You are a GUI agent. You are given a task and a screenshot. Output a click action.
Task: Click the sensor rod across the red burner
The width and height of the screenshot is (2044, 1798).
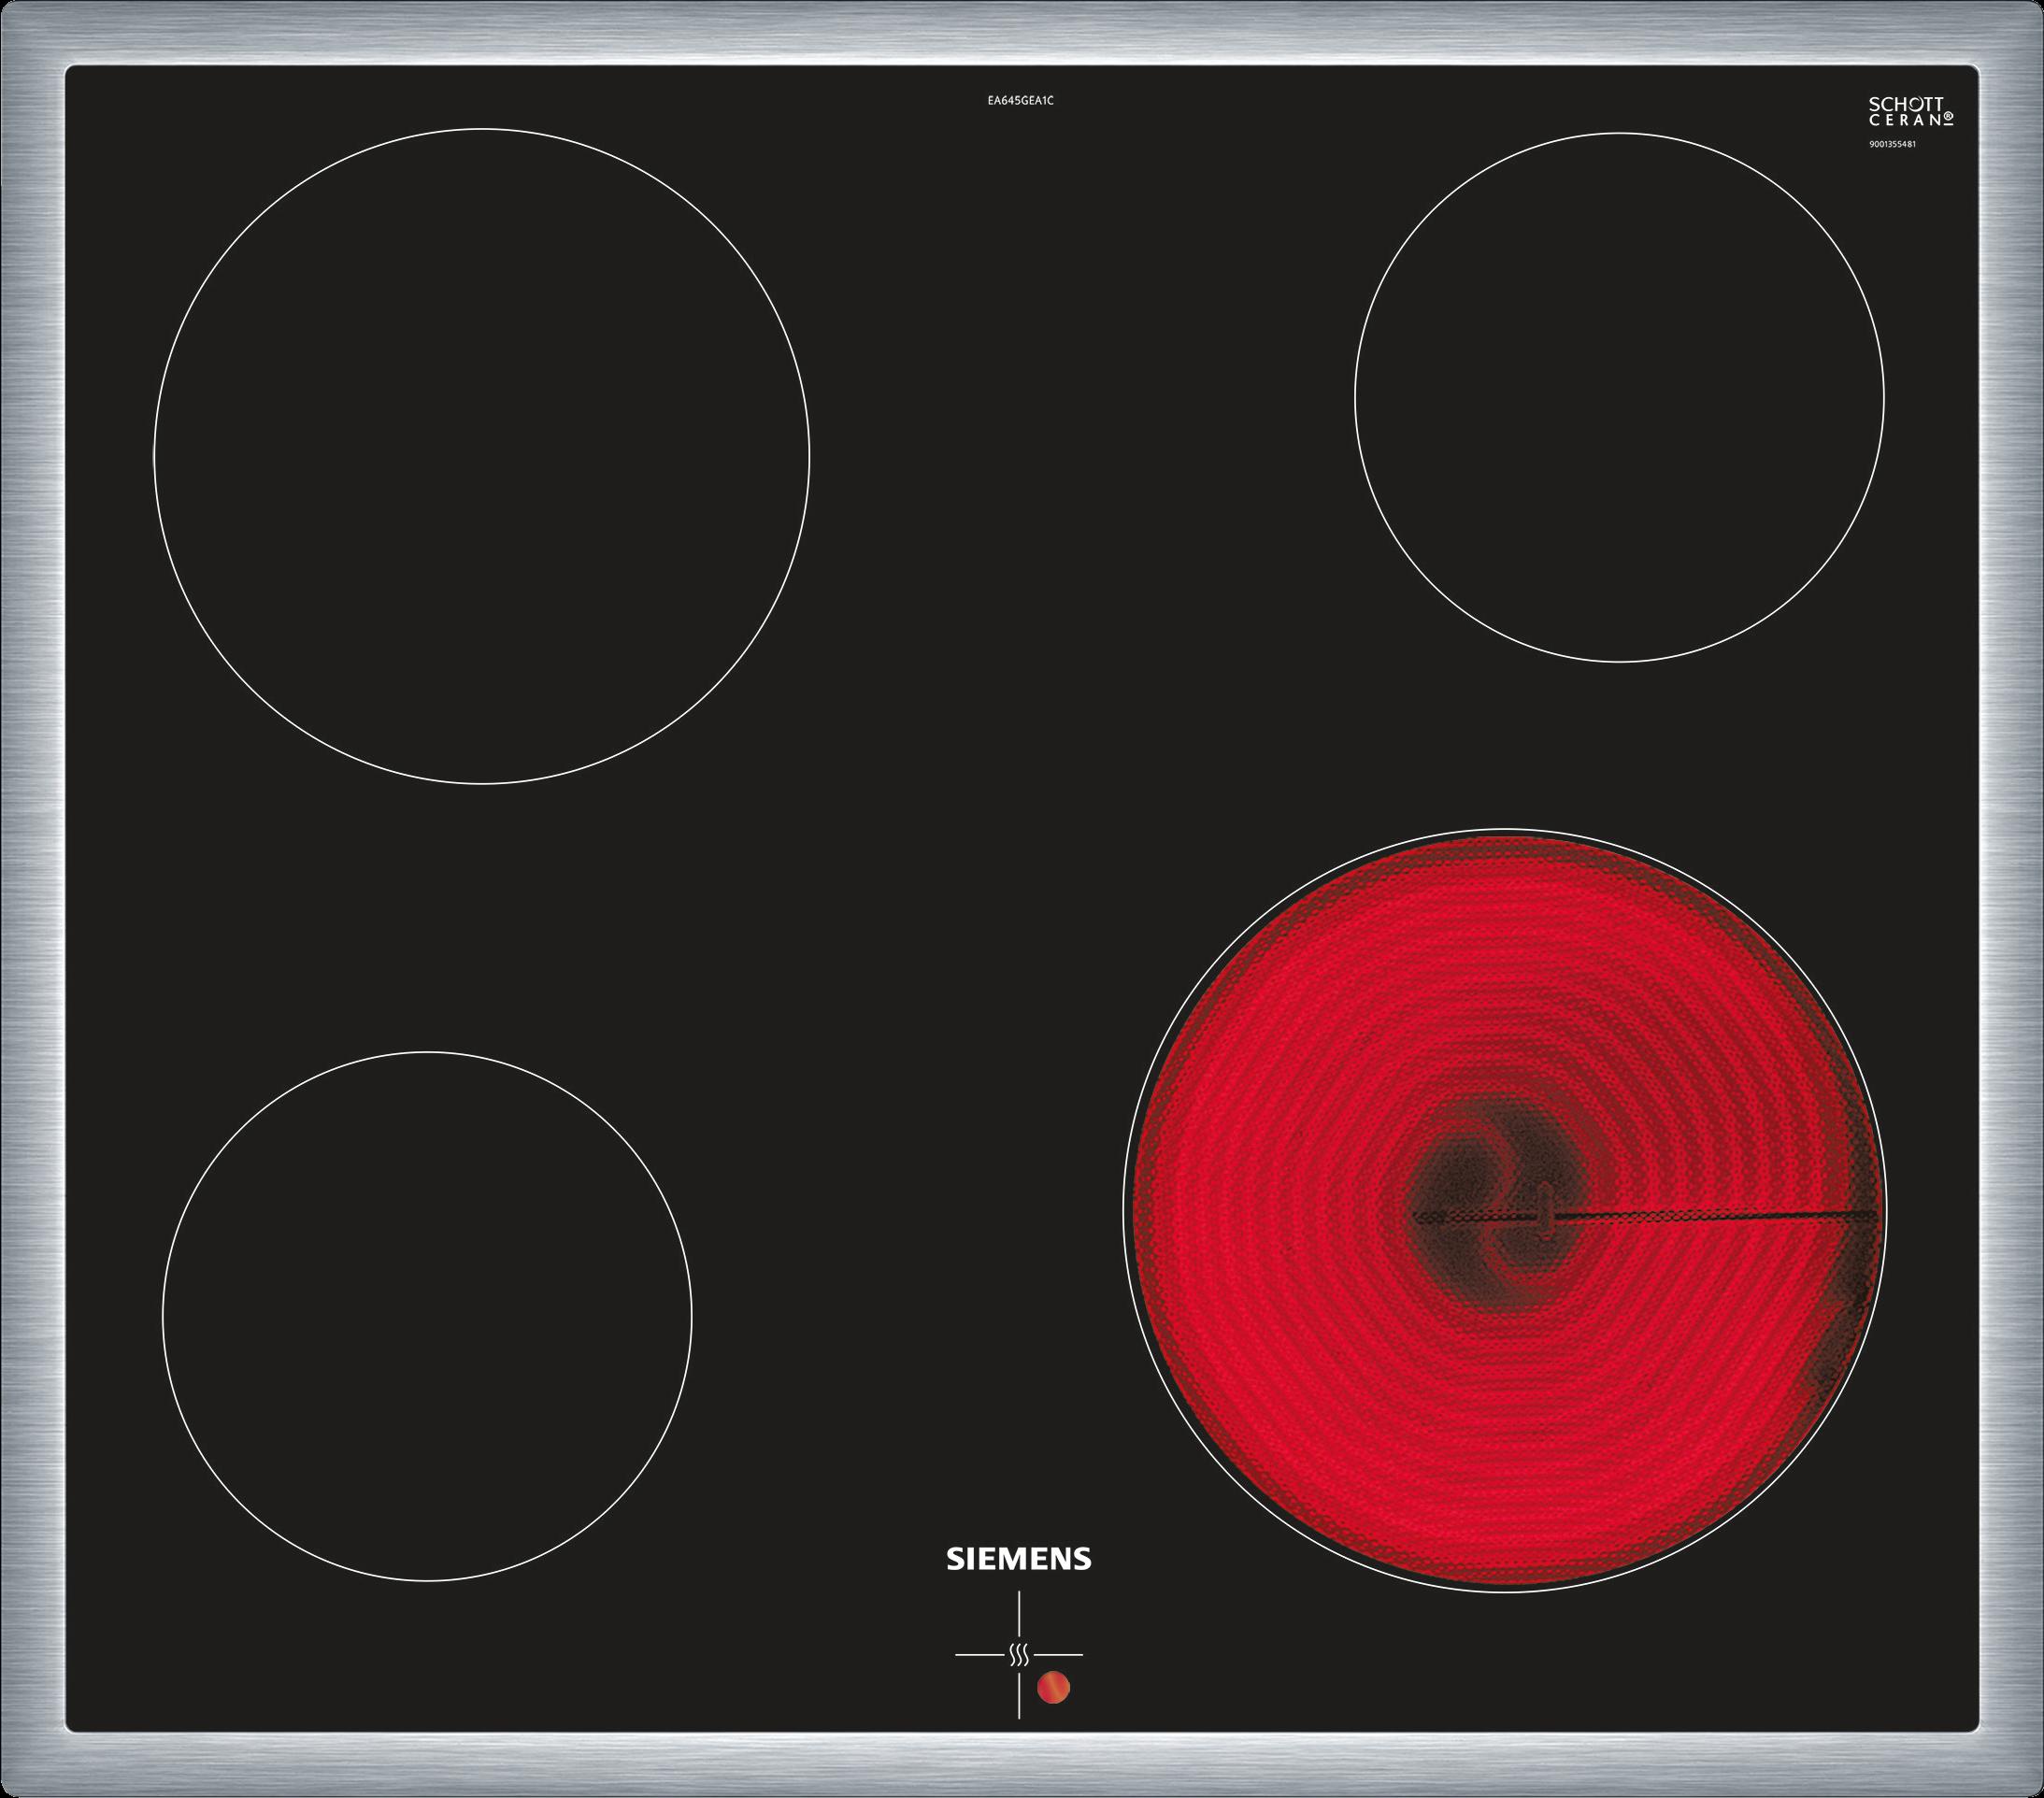1700,1215
